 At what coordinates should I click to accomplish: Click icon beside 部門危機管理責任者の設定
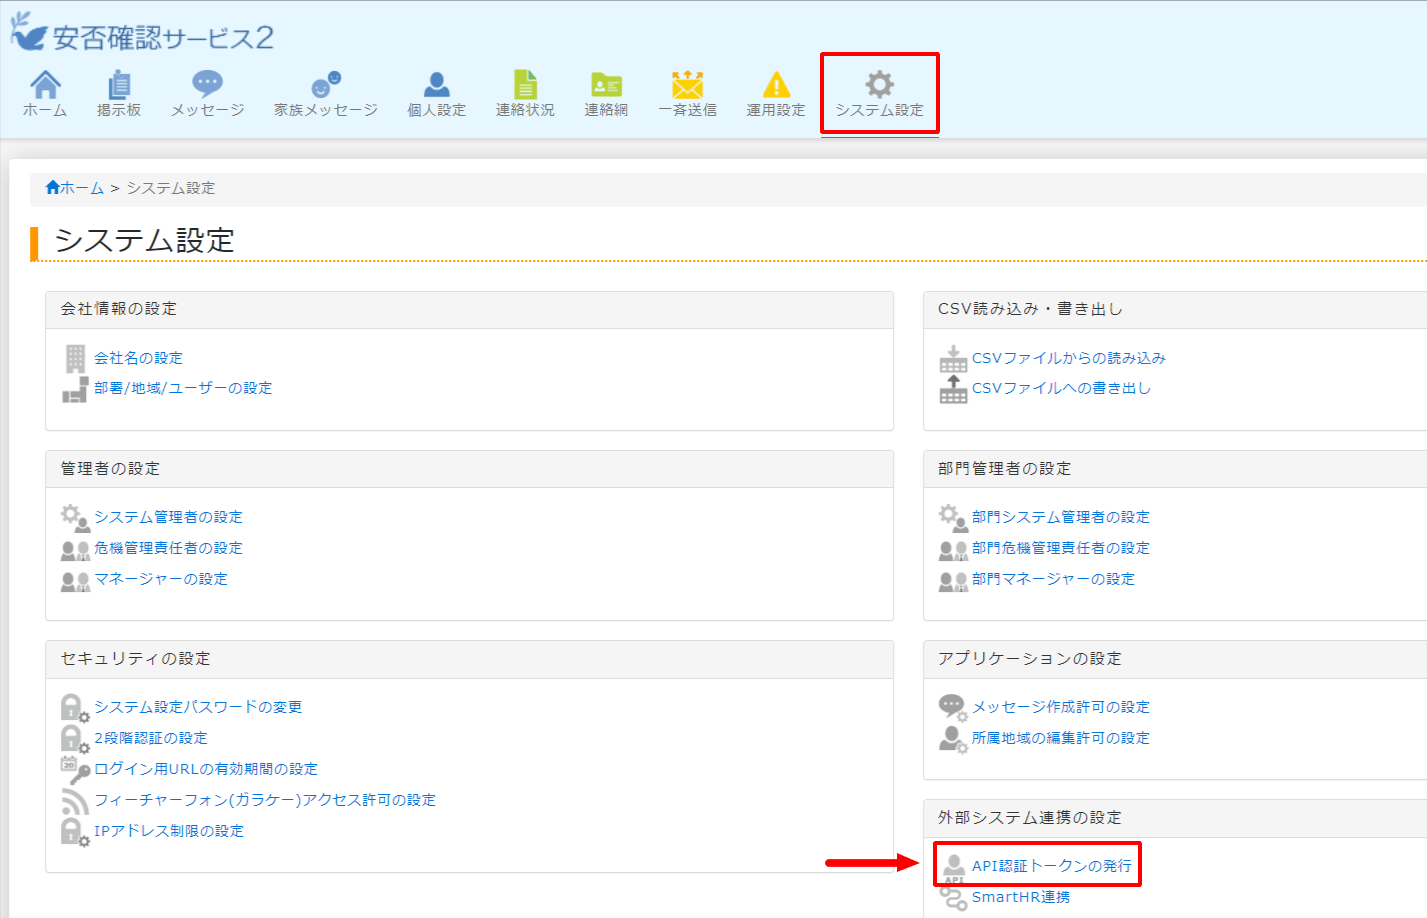[954, 549]
